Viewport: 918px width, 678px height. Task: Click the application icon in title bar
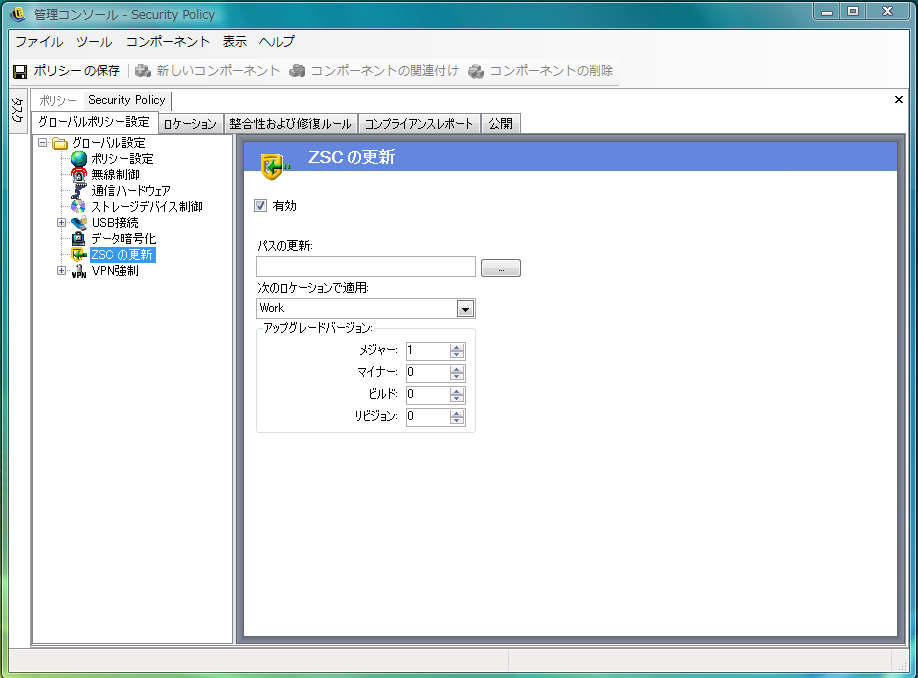click(x=18, y=13)
